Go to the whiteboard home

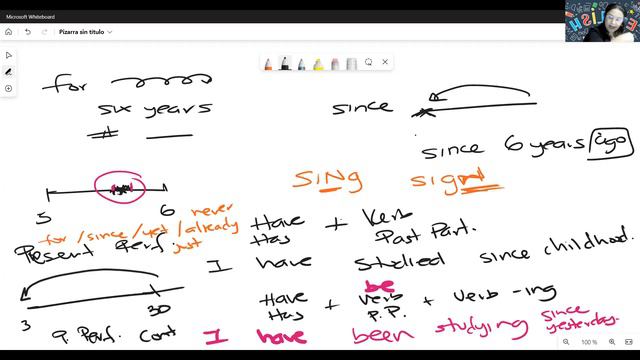click(x=9, y=32)
